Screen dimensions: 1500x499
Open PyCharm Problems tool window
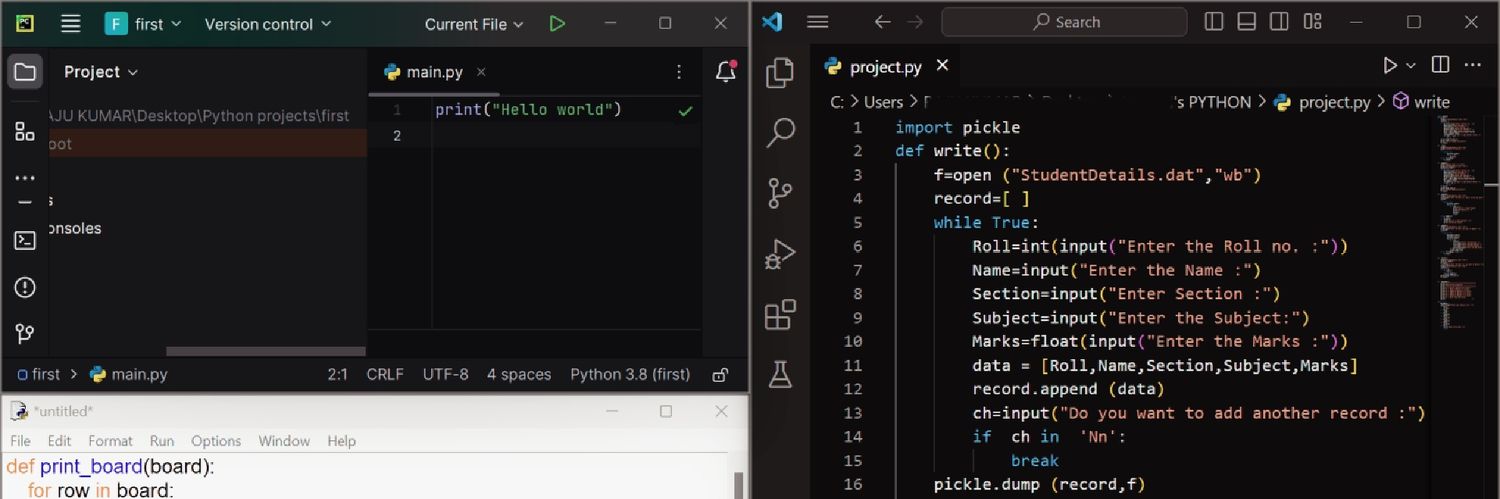tap(25, 288)
